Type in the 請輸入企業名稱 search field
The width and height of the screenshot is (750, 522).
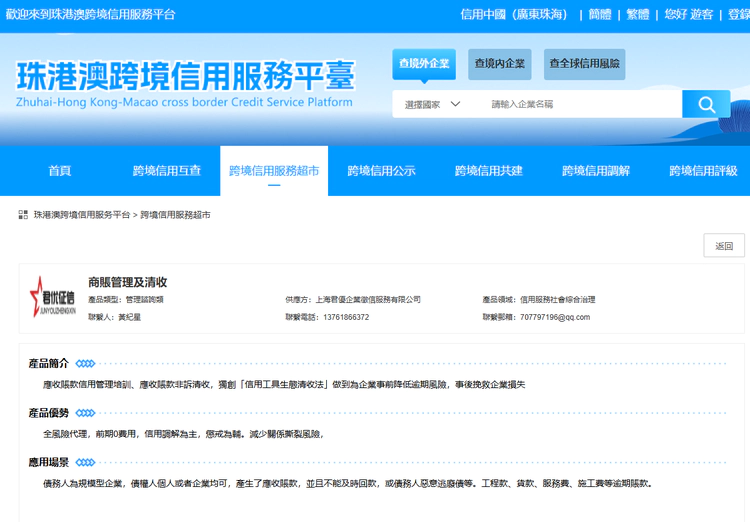(x=580, y=104)
